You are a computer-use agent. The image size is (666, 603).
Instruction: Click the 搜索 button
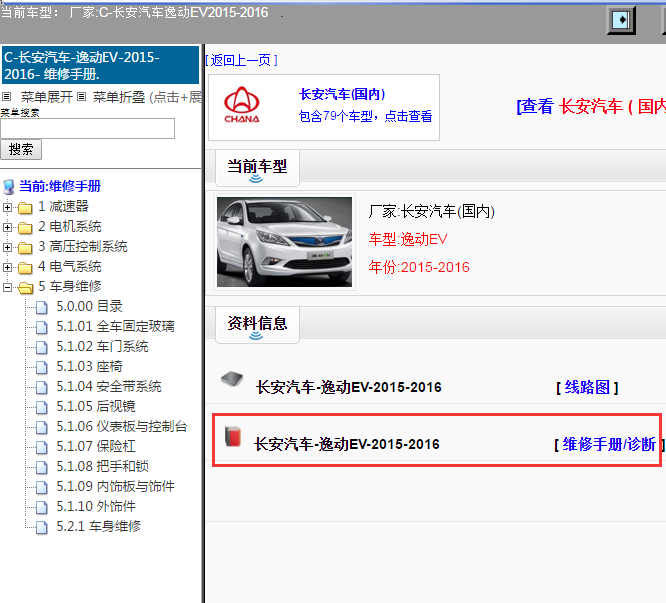pyautogui.click(x=21, y=149)
